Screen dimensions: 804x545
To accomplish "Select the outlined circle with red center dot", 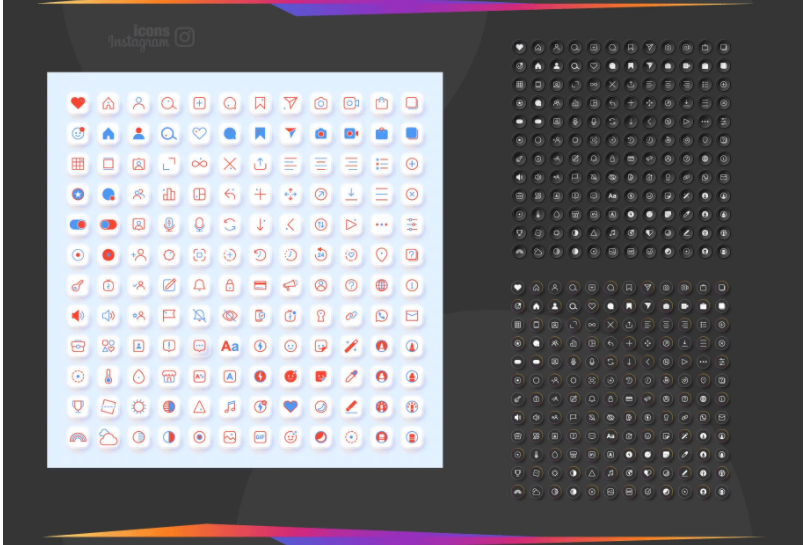I will (78, 255).
